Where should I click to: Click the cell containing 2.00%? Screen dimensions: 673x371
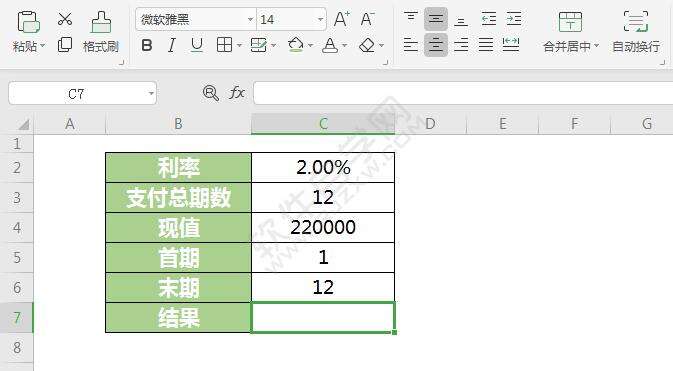click(323, 167)
